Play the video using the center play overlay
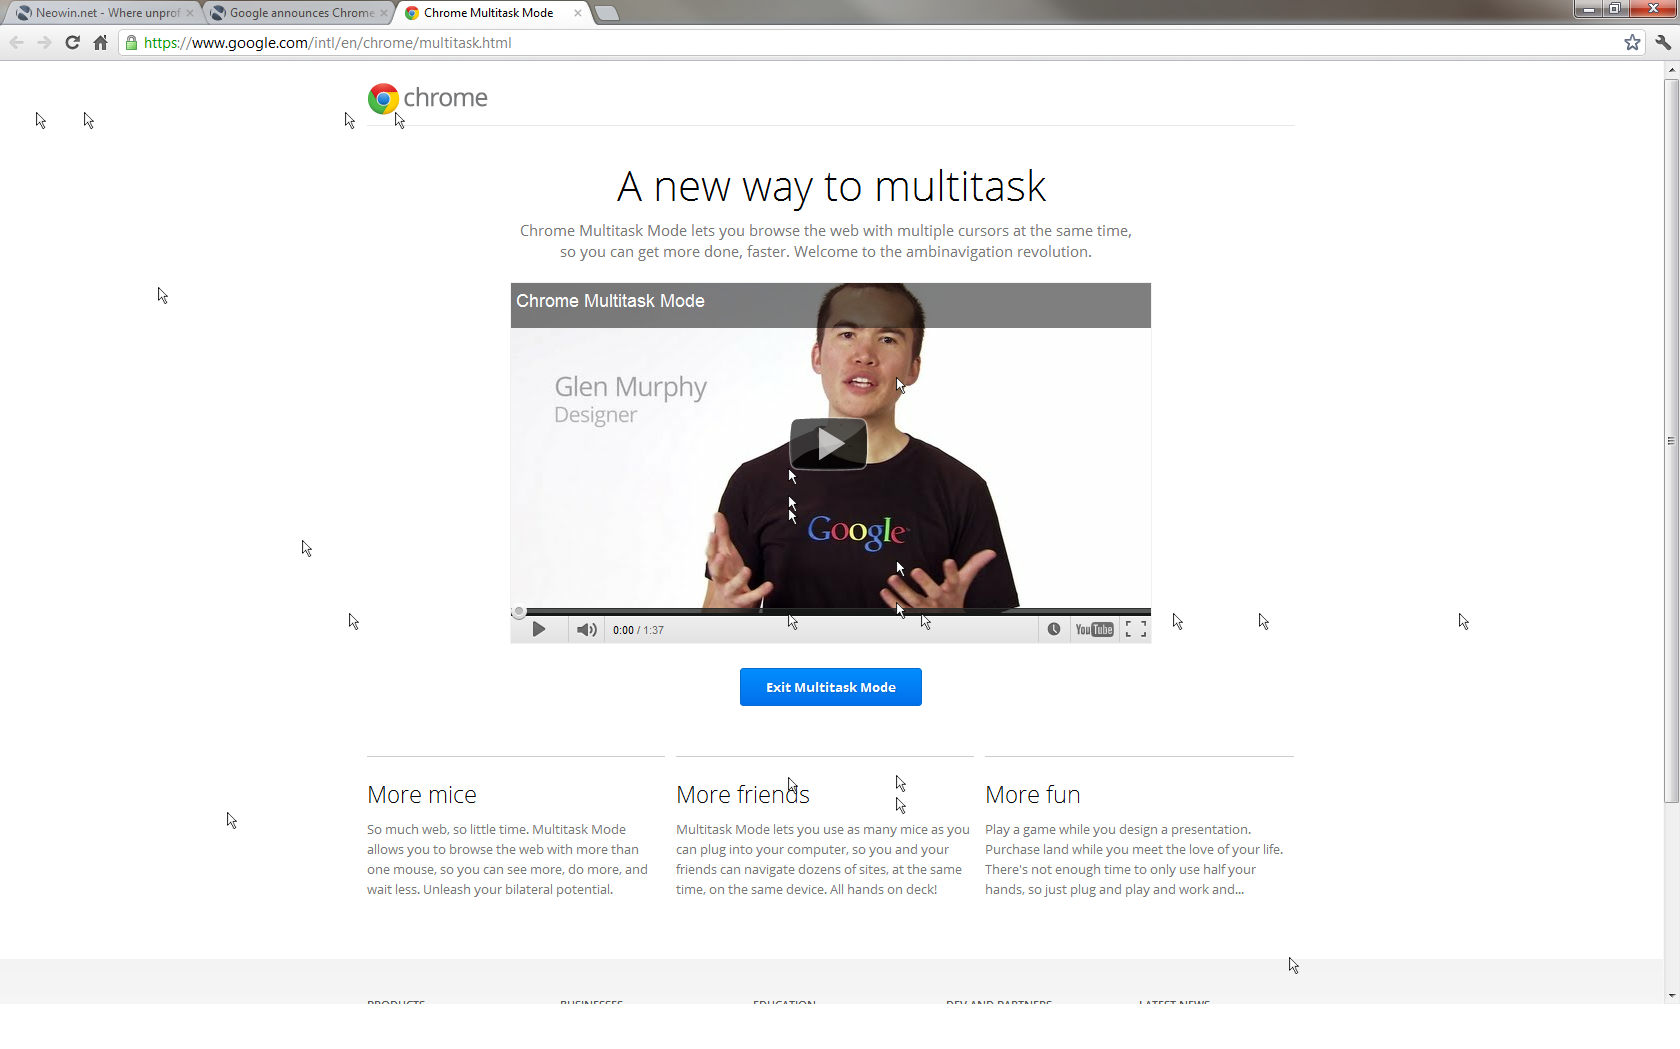Screen dimensions: 1680x1049 pyautogui.click(x=829, y=443)
